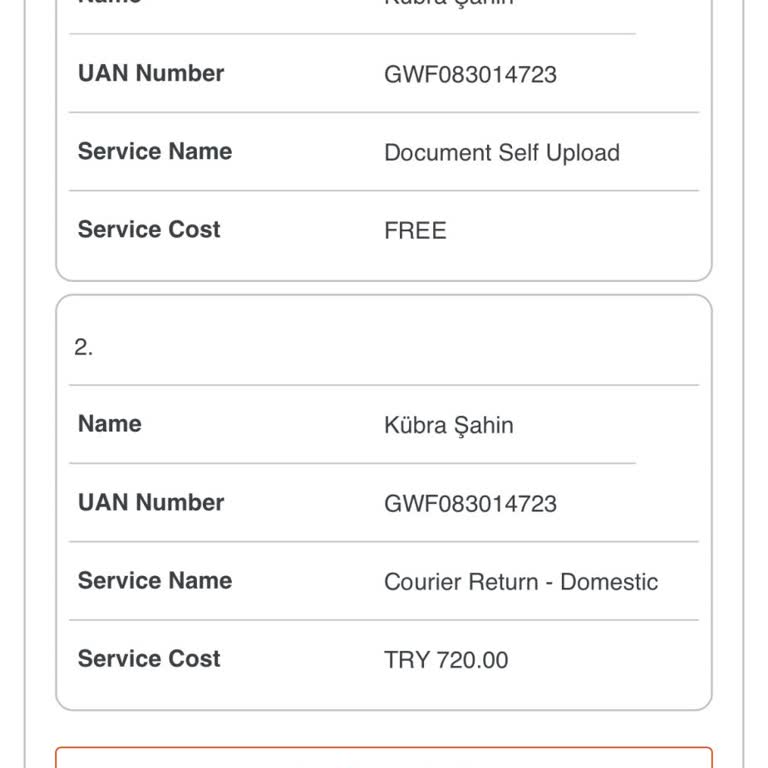Tap the cut-off Name label in the first card
Viewport: 768px width, 768px height.
[110, 3]
